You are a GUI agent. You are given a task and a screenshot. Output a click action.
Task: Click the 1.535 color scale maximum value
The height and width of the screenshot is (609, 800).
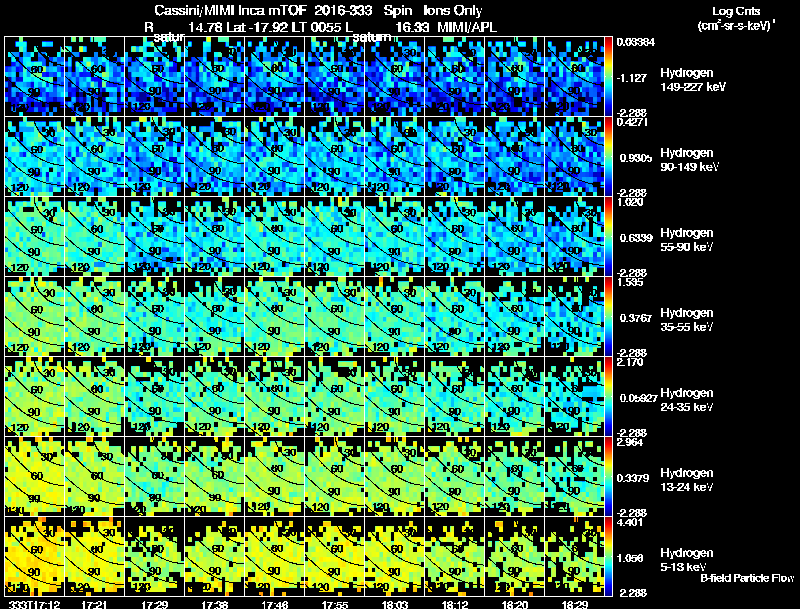(x=630, y=282)
